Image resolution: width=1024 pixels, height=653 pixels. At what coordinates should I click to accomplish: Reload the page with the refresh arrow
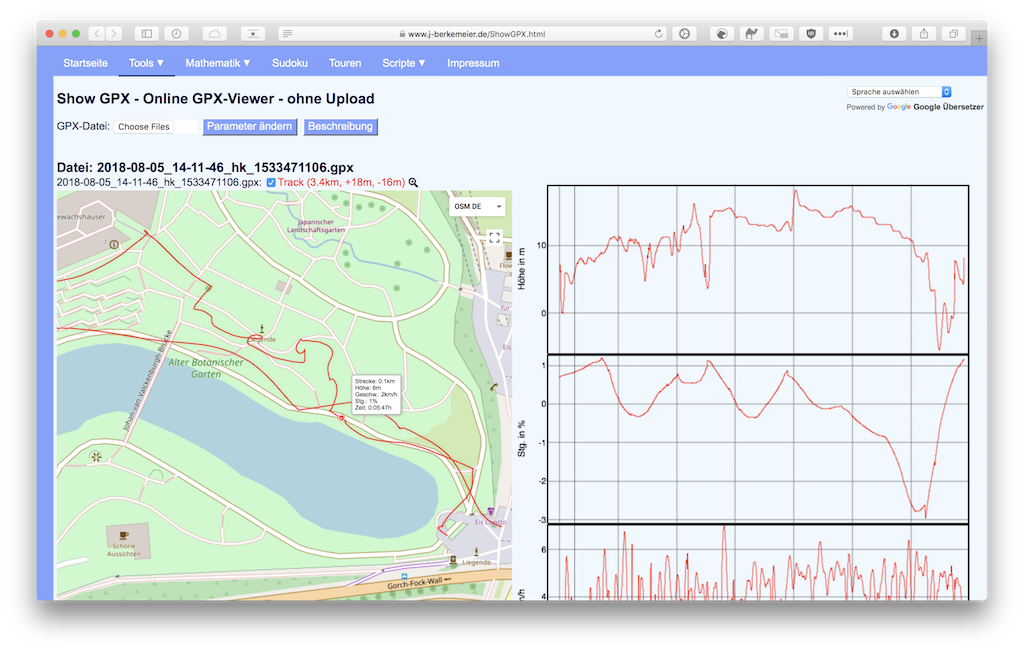point(658,34)
